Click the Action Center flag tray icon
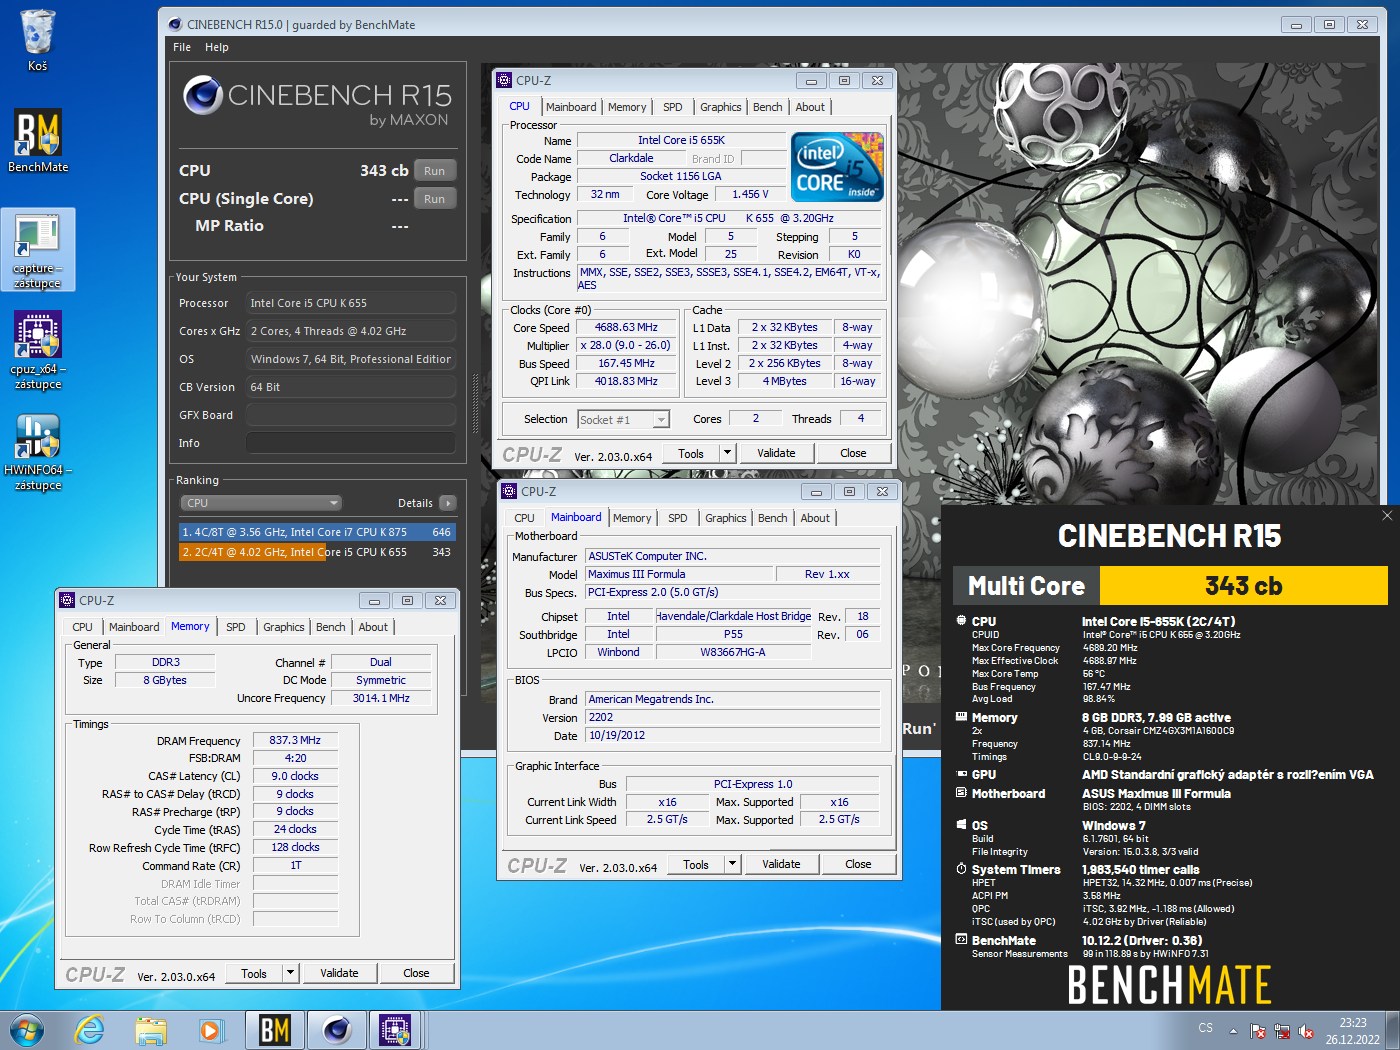This screenshot has width=1400, height=1050. [1258, 1030]
